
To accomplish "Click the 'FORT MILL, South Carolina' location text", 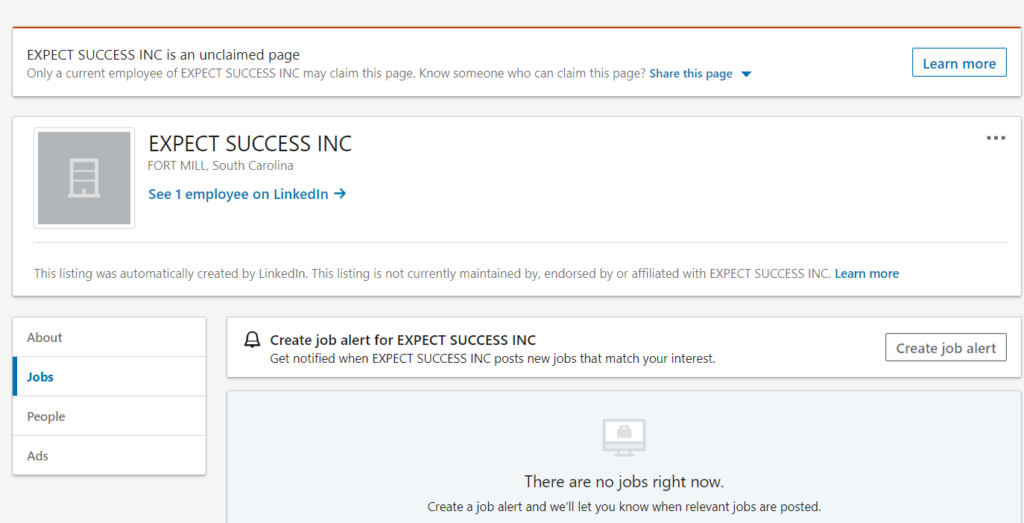I will [x=221, y=166].
